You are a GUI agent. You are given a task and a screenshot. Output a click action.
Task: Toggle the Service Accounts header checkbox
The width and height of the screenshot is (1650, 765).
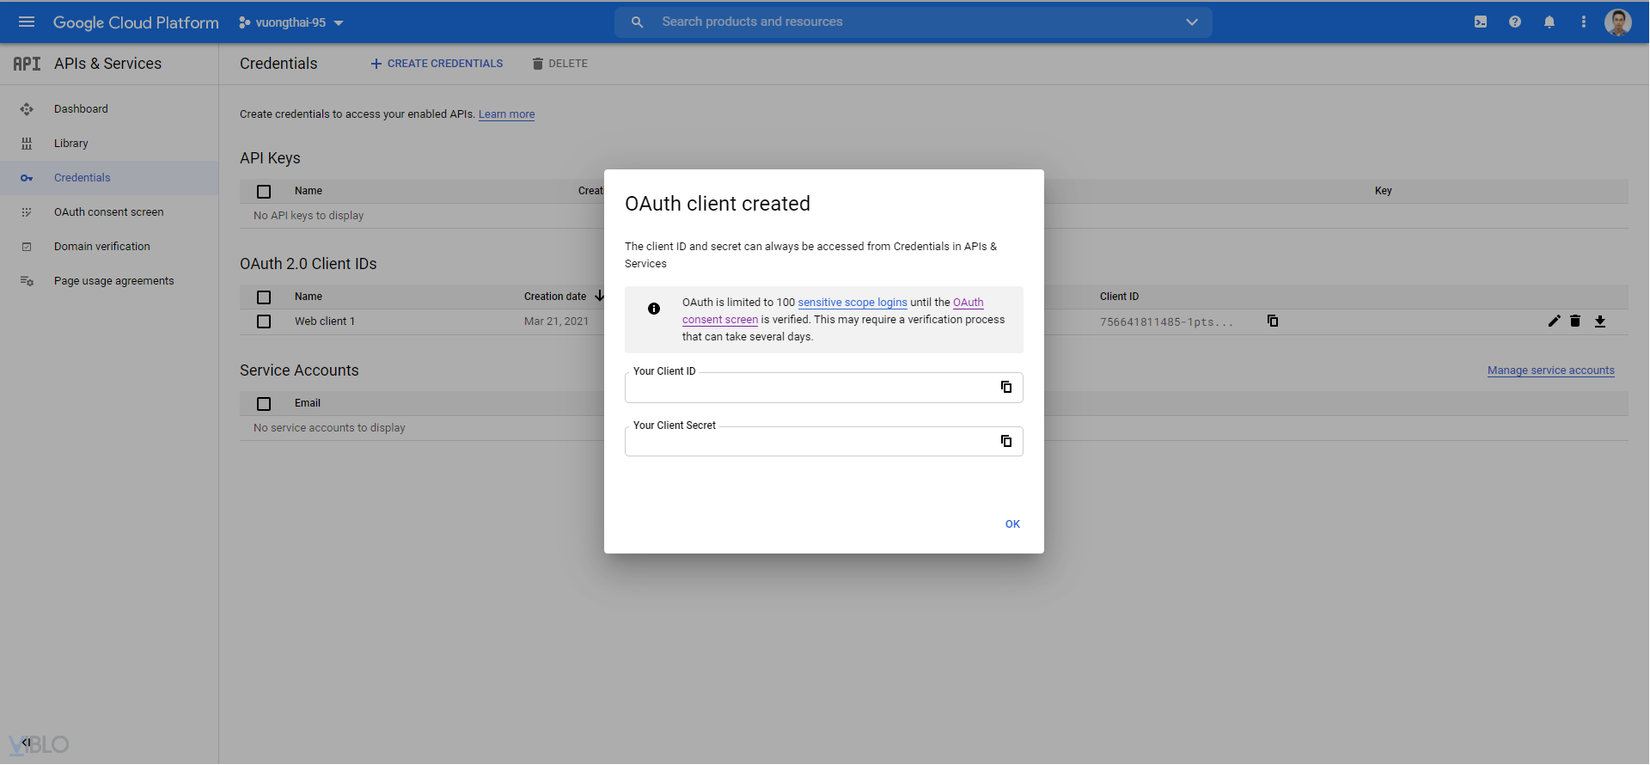pos(264,404)
